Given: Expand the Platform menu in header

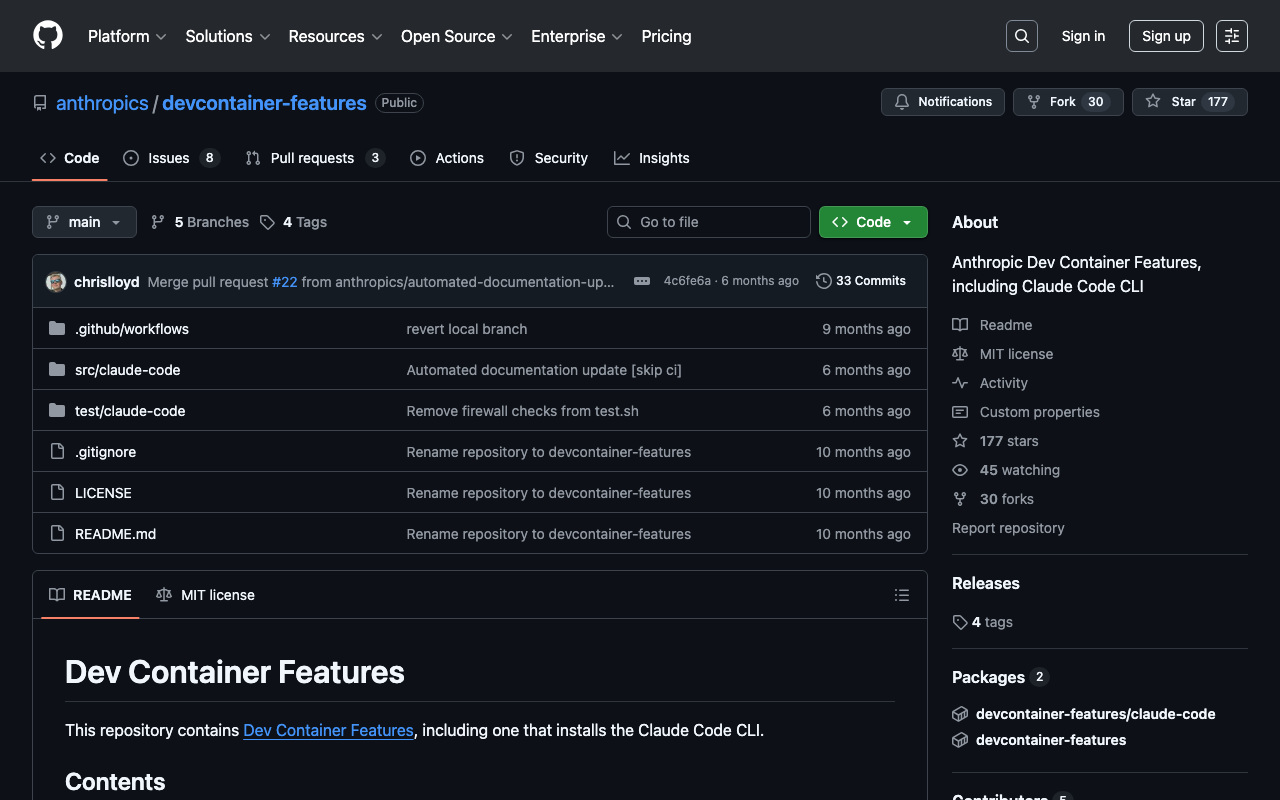Looking at the screenshot, I should point(127,36).
